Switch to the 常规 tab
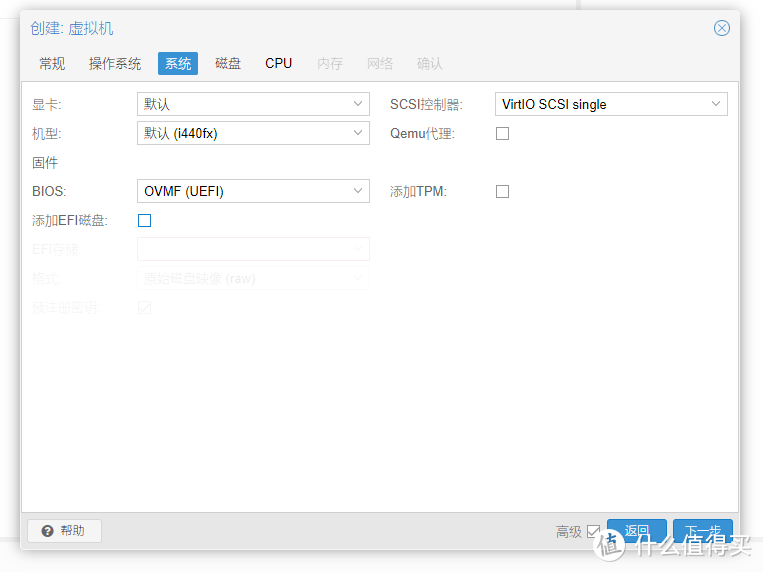 52,63
